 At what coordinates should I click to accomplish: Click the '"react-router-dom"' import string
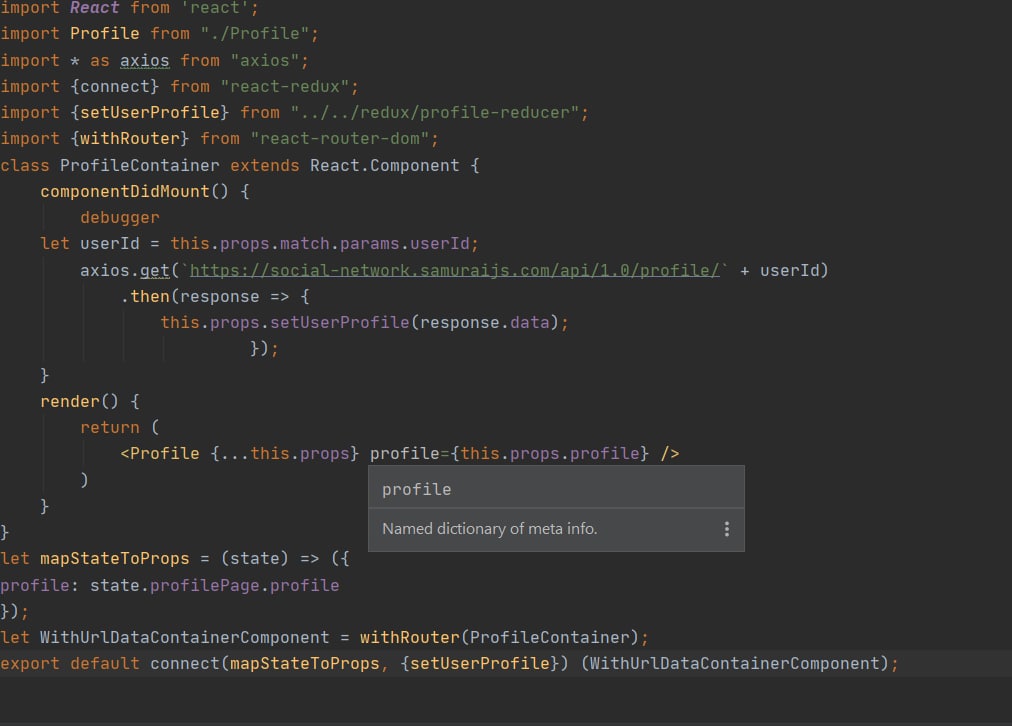pyautogui.click(x=340, y=138)
